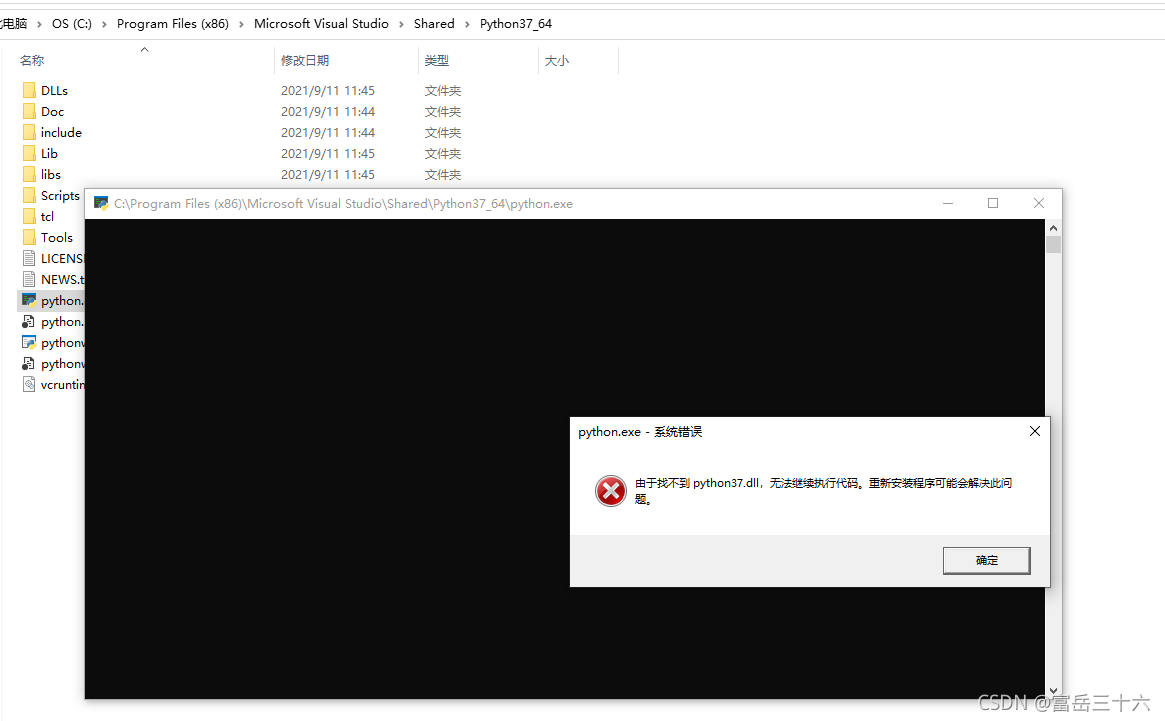Expand the chevron after Program Files (x86)
Image resolution: width=1165 pixels, height=721 pixels.
click(x=241, y=25)
